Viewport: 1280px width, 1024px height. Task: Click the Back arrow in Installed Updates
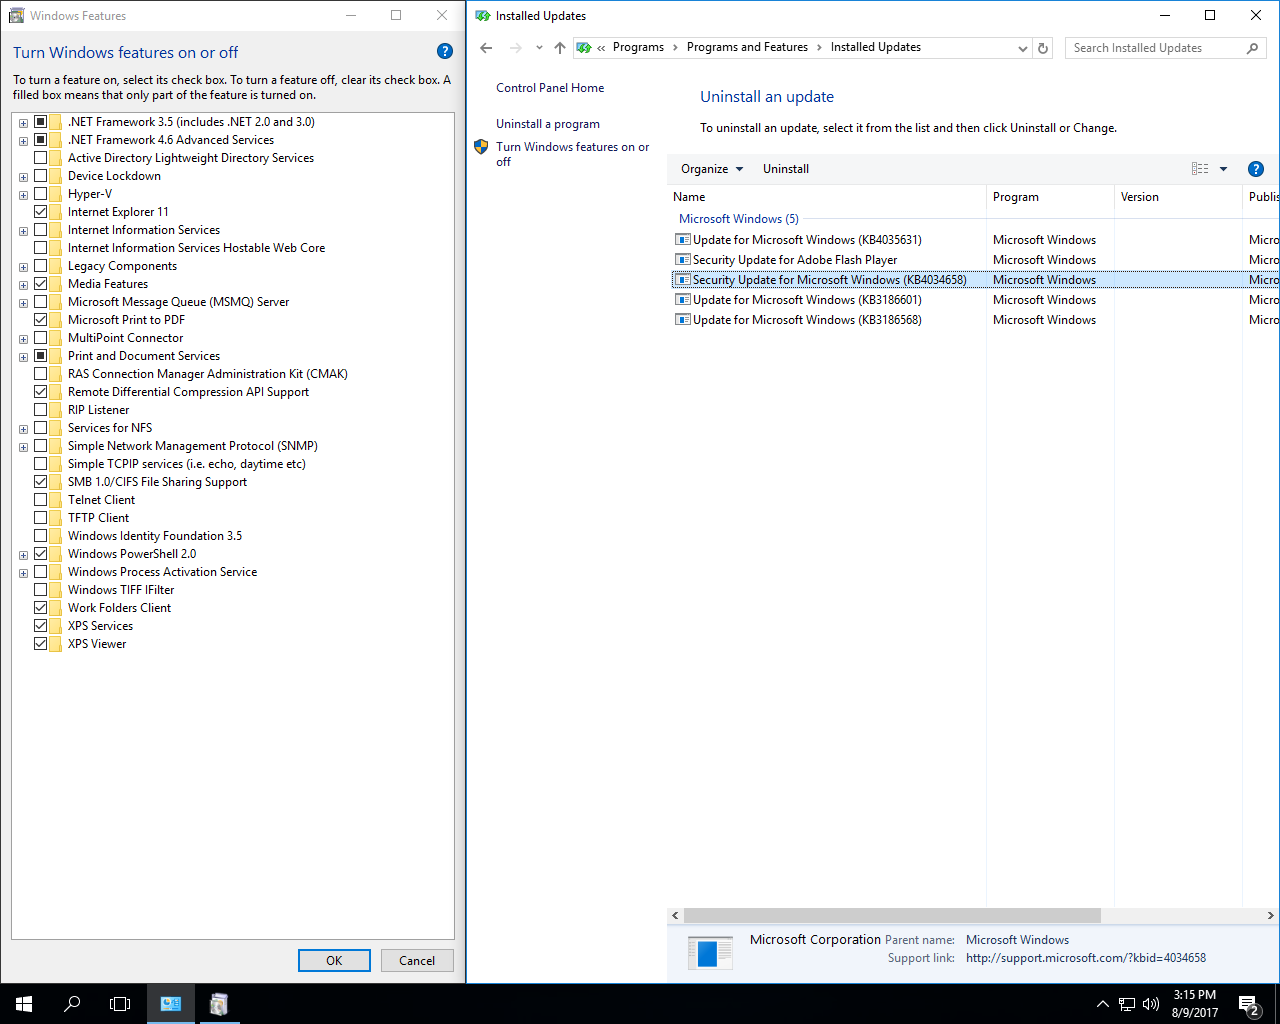(486, 48)
